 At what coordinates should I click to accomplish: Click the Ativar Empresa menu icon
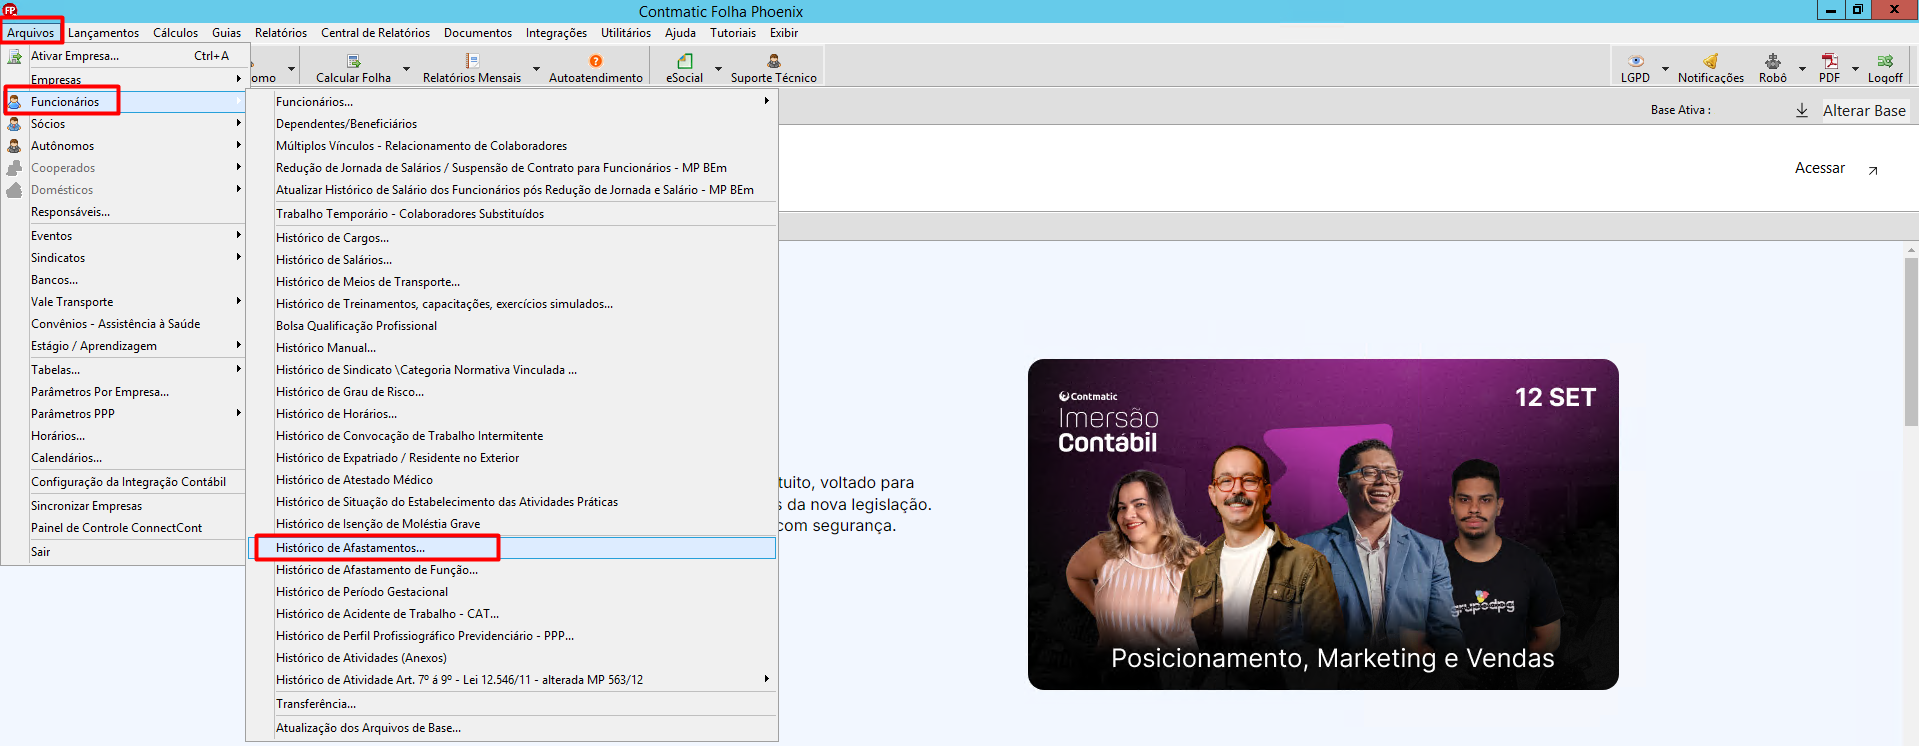point(14,56)
